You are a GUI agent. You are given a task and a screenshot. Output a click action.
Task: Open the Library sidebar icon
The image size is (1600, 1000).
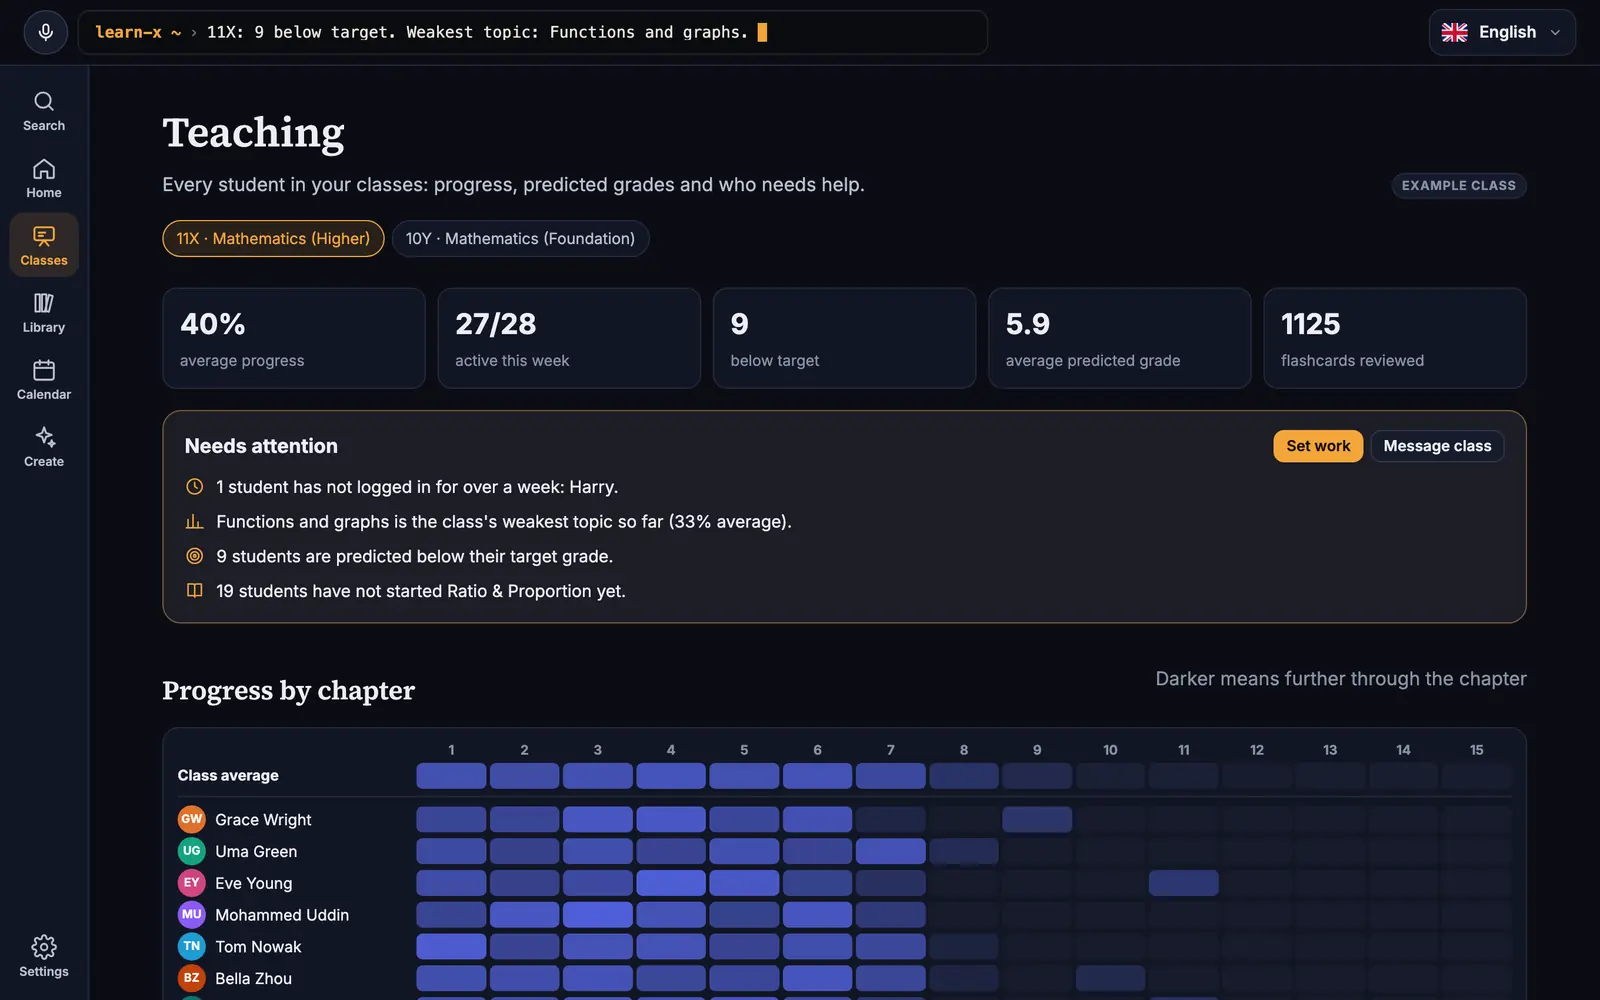click(x=44, y=313)
